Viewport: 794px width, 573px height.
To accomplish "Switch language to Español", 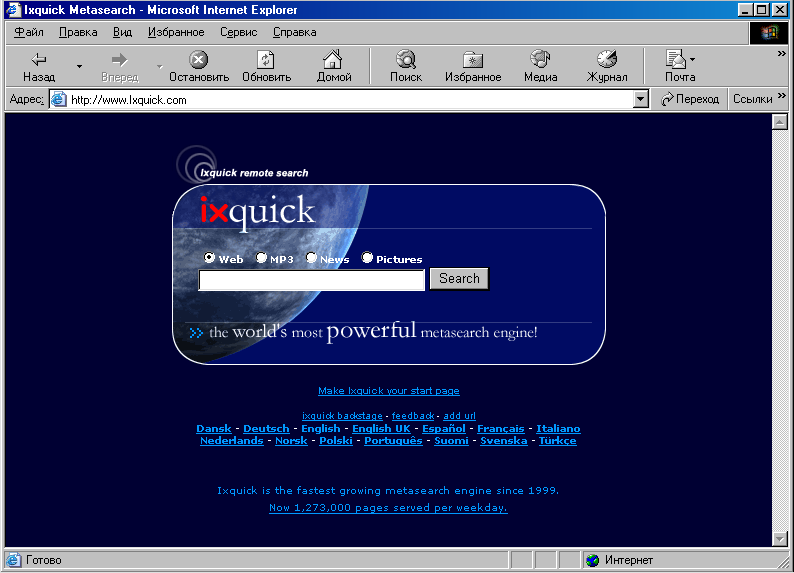I will pos(444,429).
